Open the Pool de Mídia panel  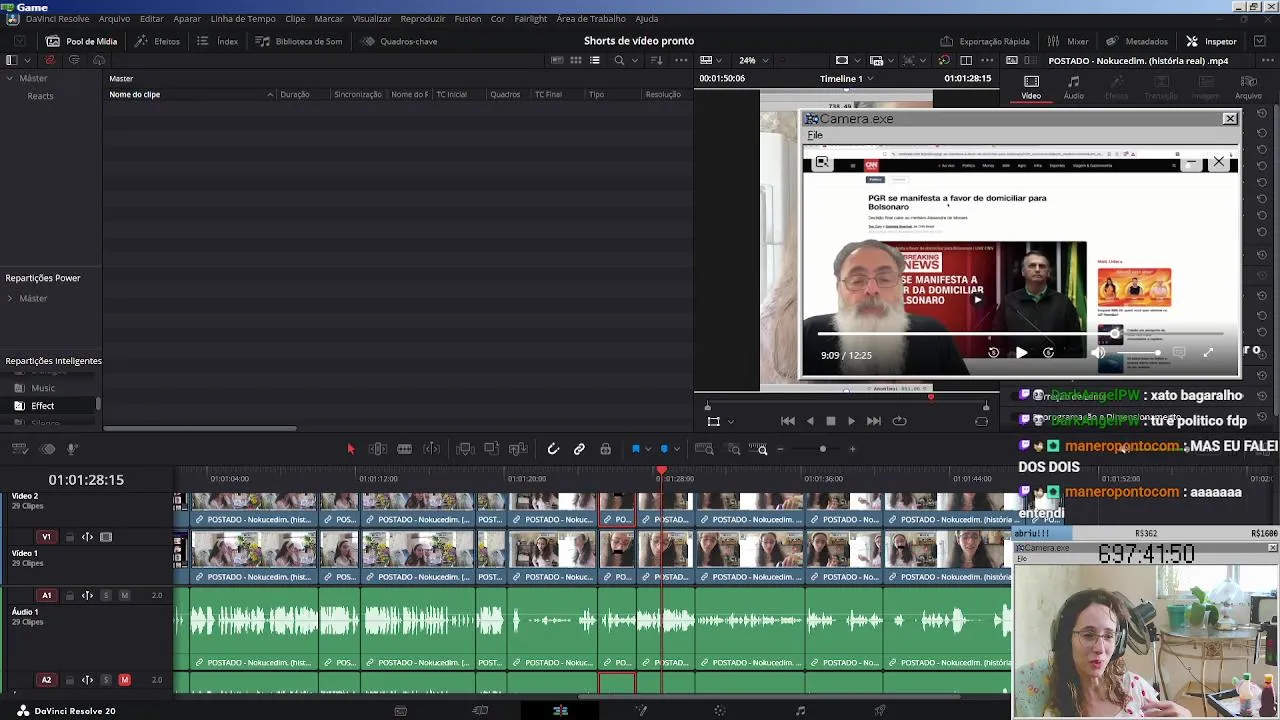tap(81, 41)
